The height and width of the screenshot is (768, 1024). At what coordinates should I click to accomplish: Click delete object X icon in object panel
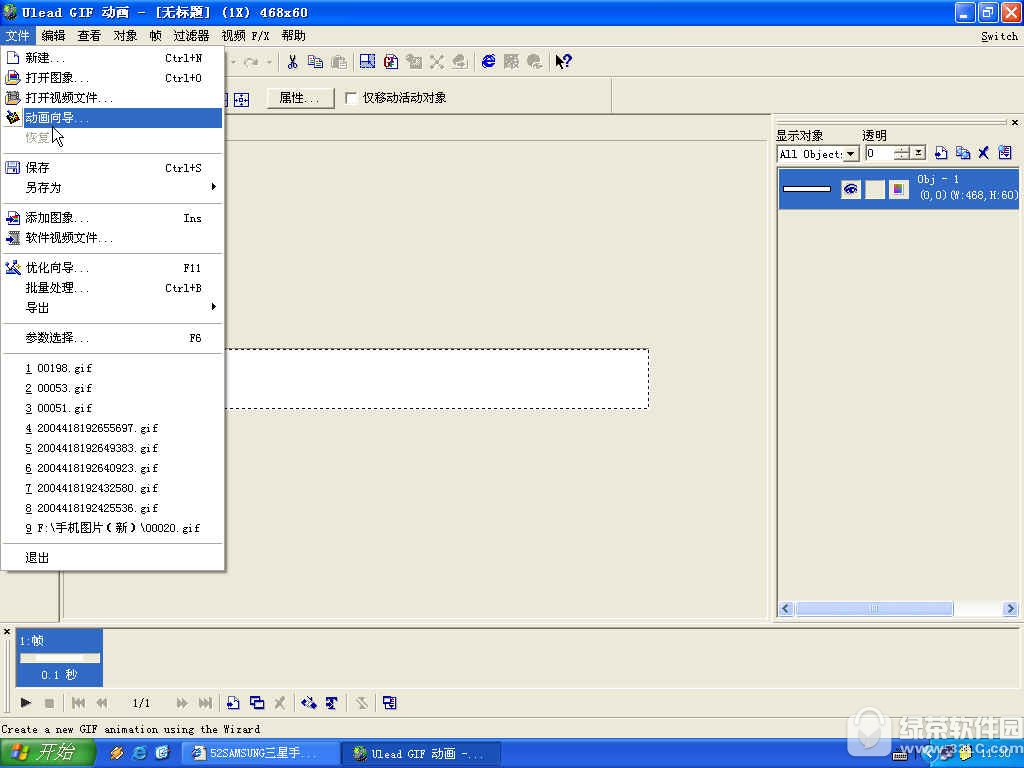984,153
